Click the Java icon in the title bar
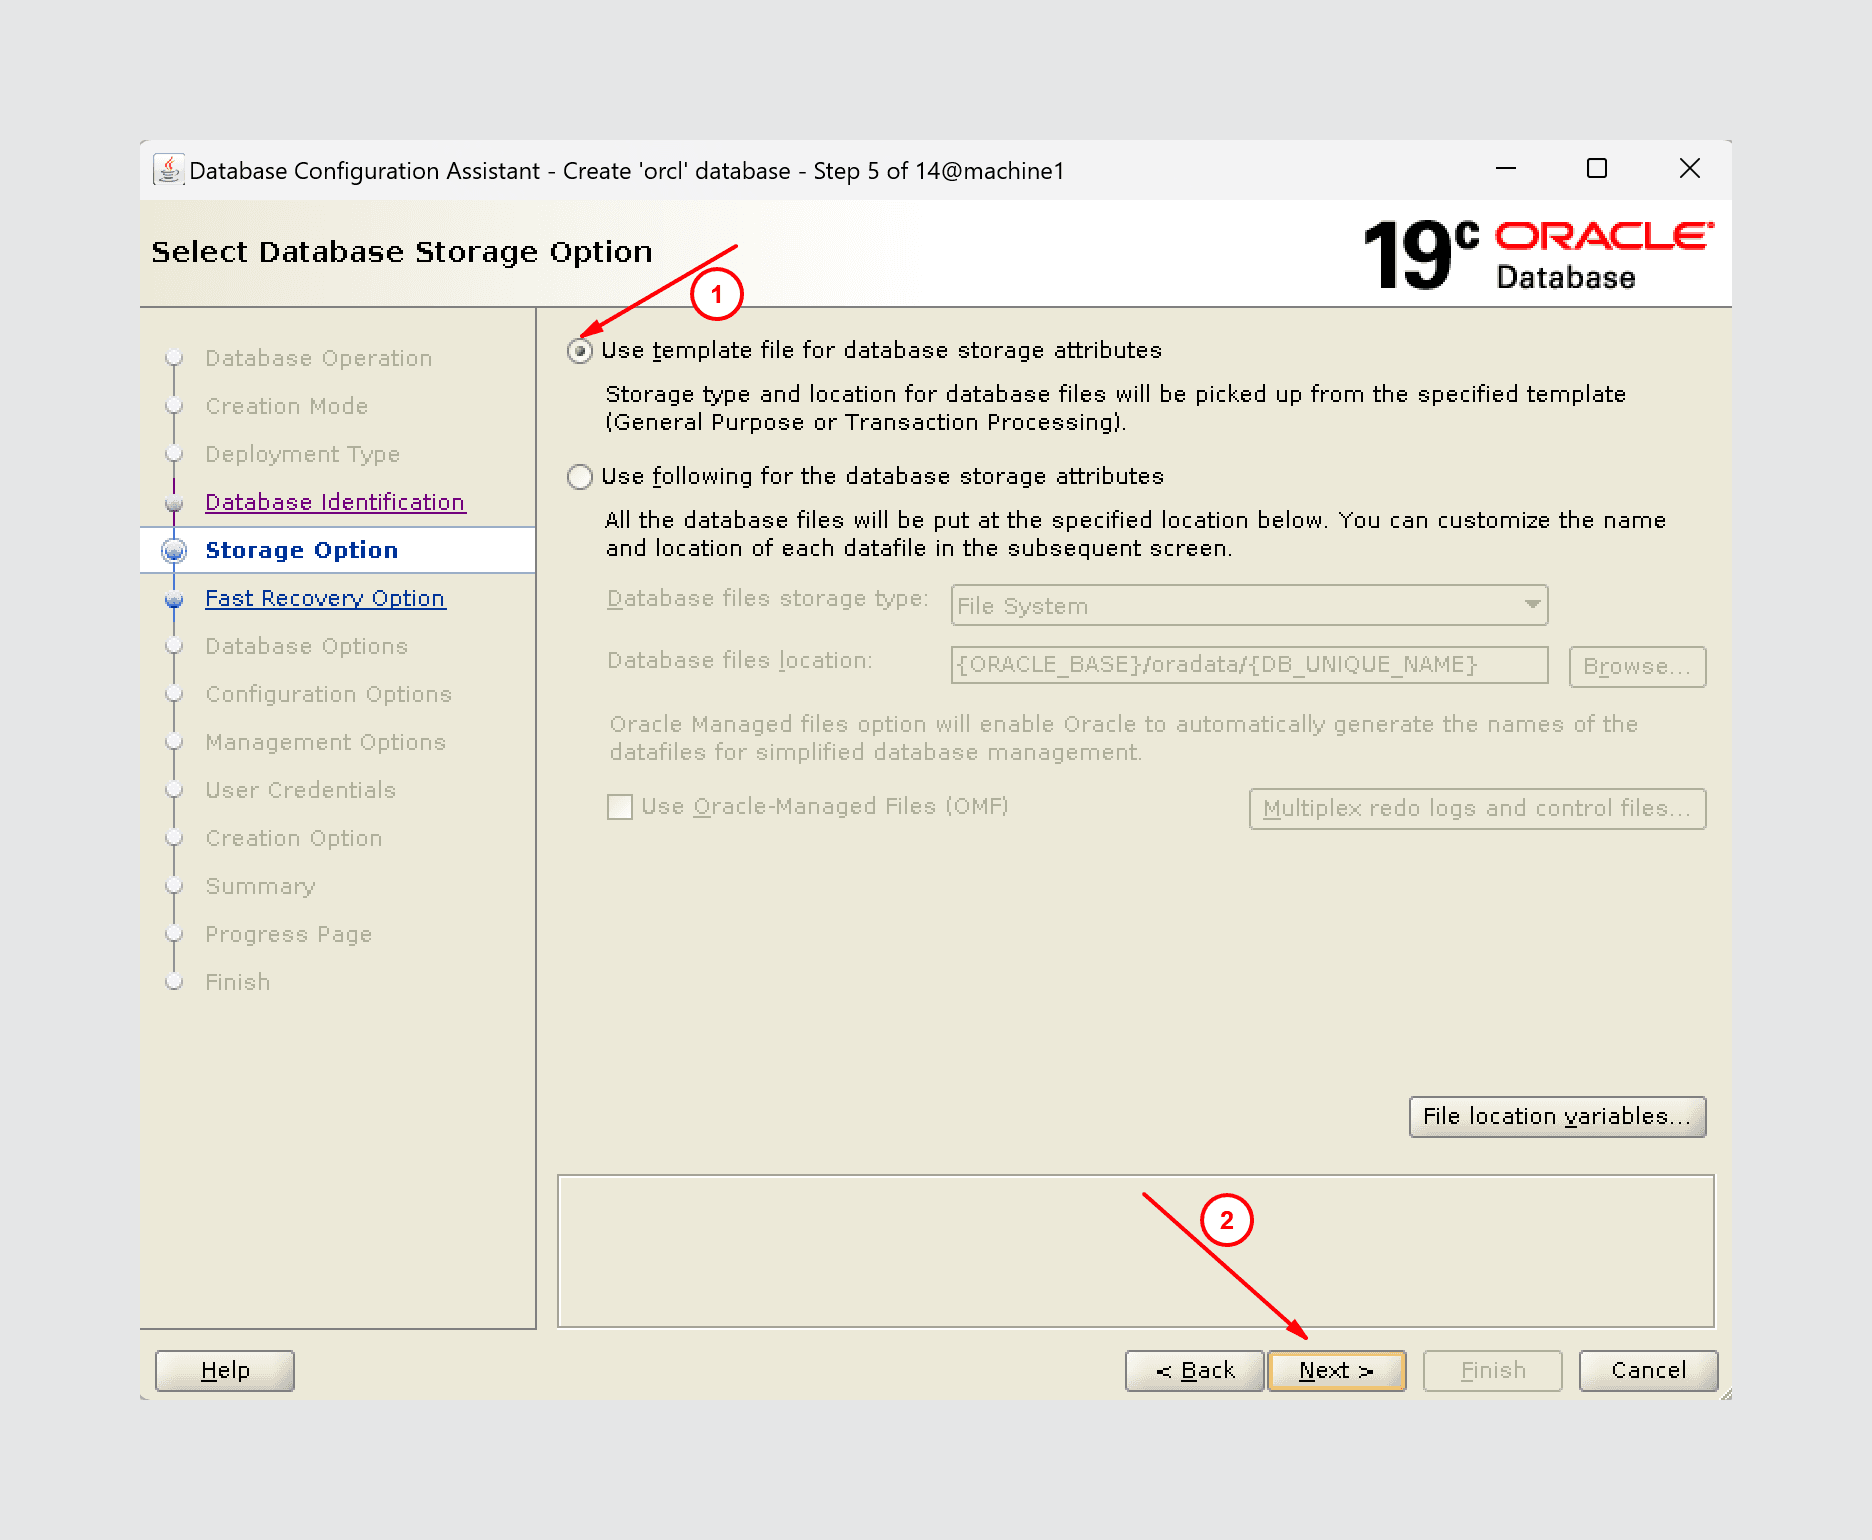This screenshot has width=1872, height=1540. click(x=168, y=170)
